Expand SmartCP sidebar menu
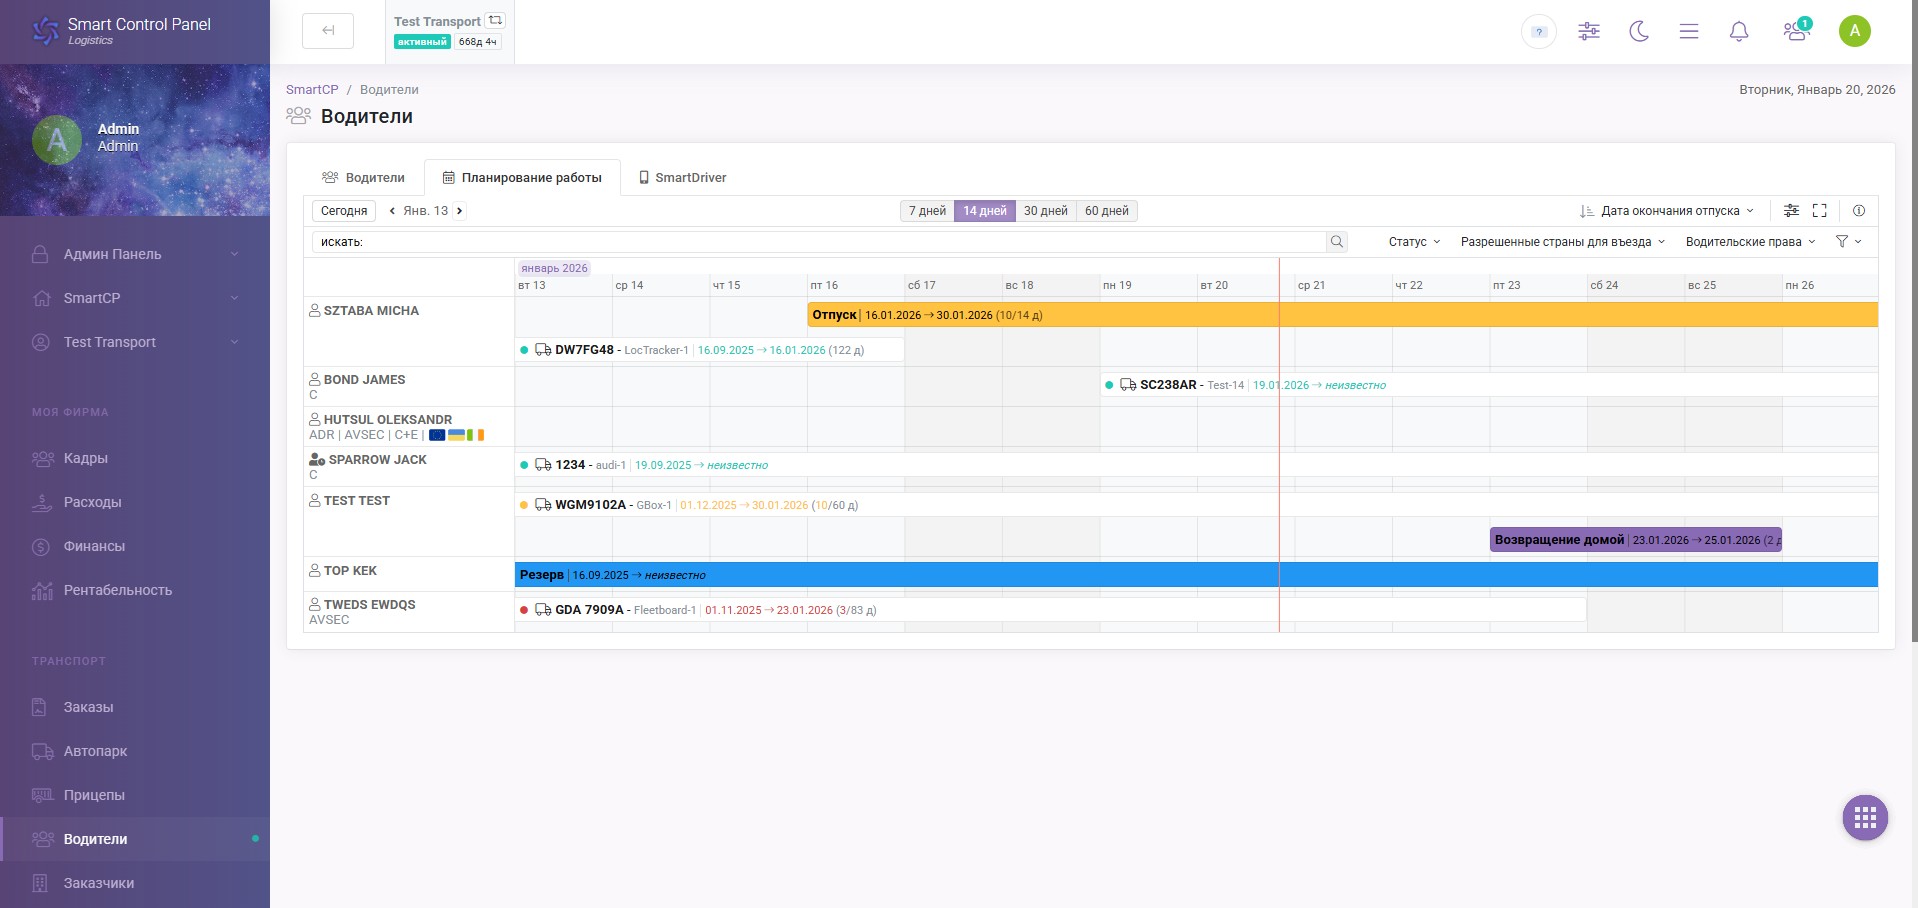The image size is (1918, 908). 135,298
